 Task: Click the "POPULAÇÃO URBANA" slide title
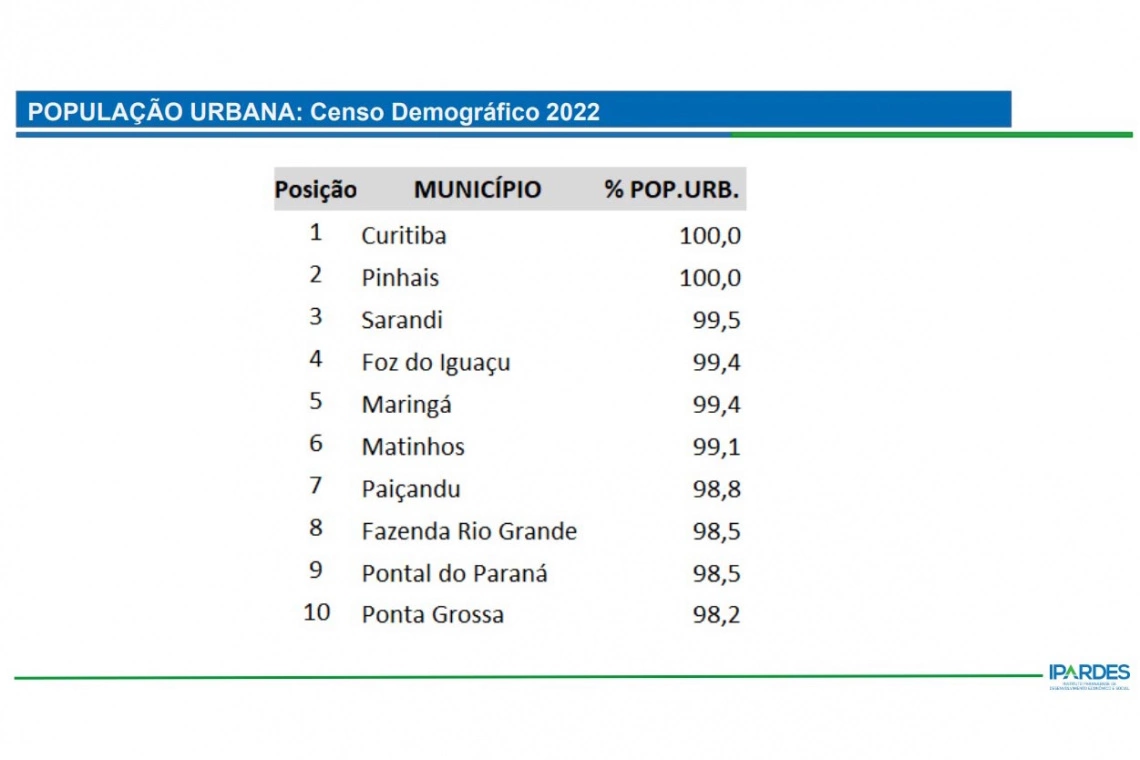tap(313, 111)
